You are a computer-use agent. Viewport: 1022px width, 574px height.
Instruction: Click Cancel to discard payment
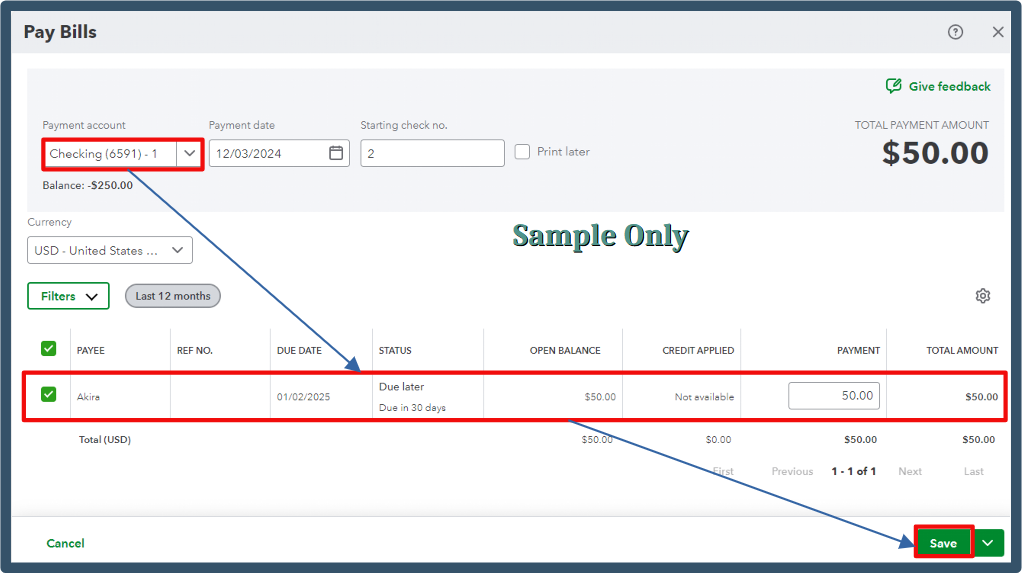[65, 543]
